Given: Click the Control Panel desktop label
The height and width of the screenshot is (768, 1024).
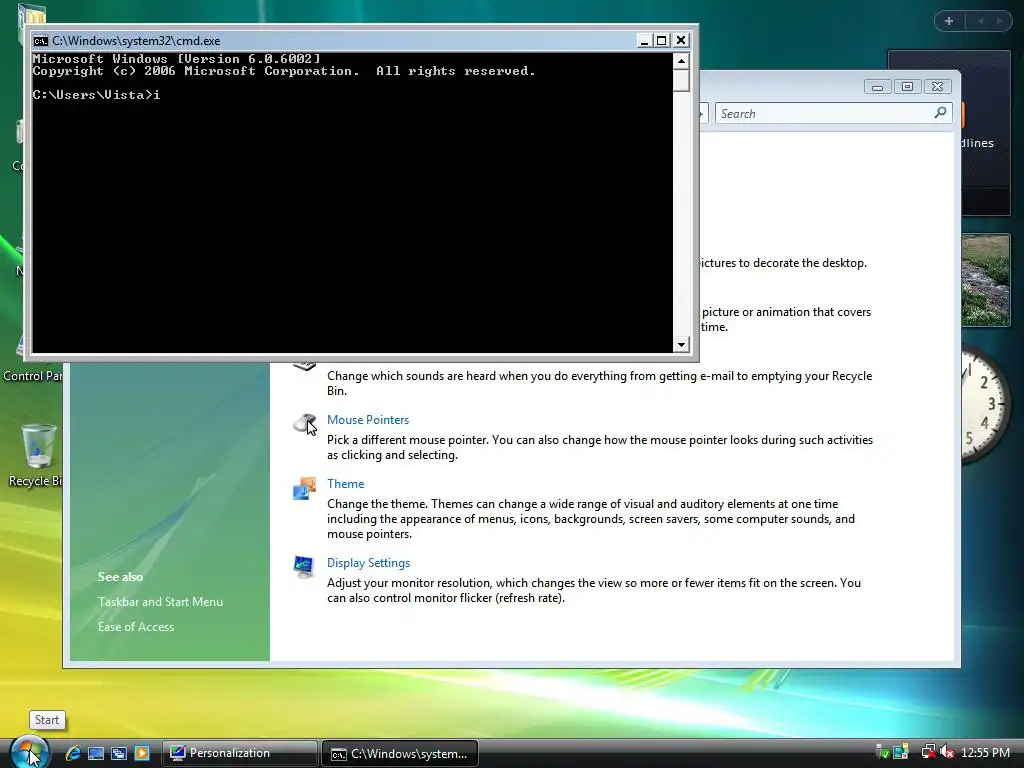Looking at the screenshot, I should pos(33,376).
